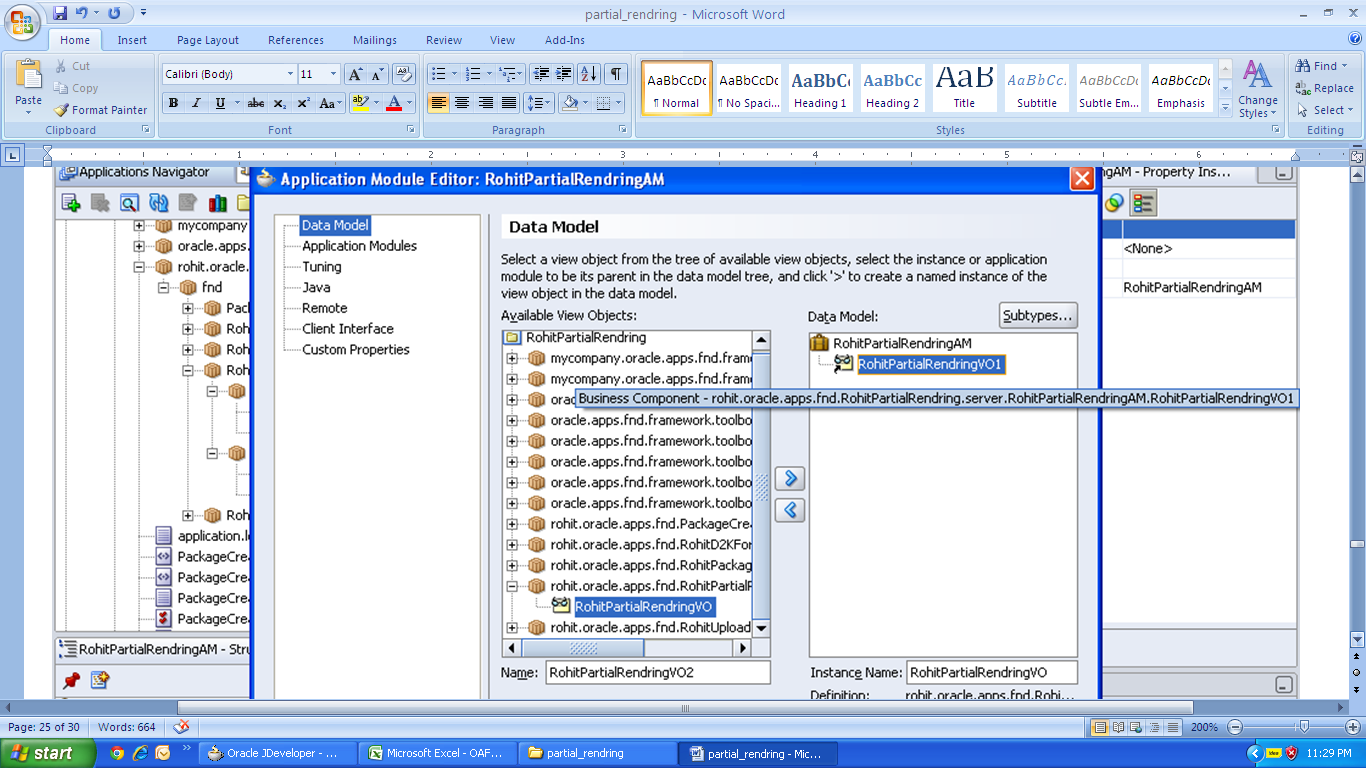Open the Search icon in Applications Navigator toolbar

[x=130, y=202]
